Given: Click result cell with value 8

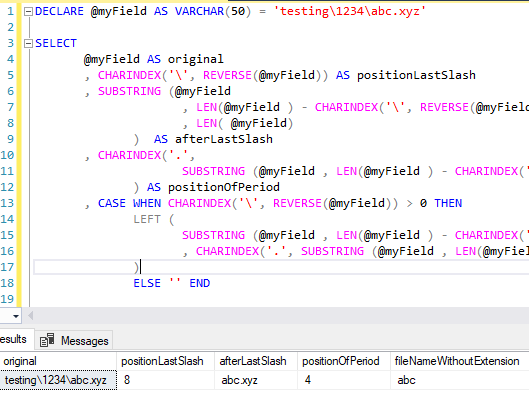Looking at the screenshot, I should pos(165,380).
